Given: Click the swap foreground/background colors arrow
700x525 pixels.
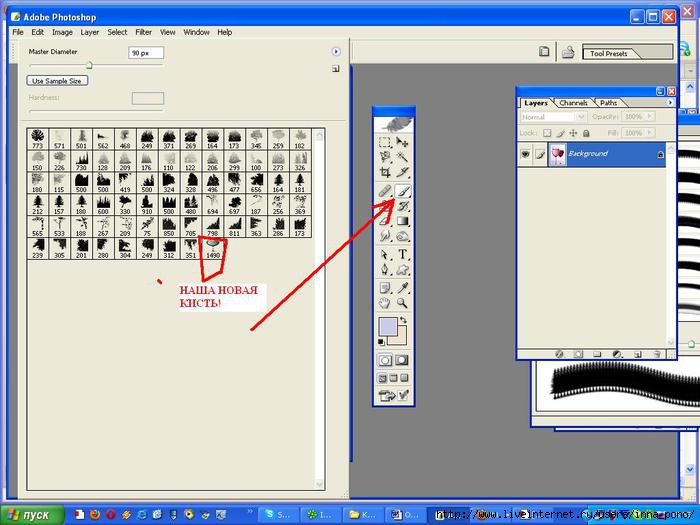Looking at the screenshot, I should point(403,320).
